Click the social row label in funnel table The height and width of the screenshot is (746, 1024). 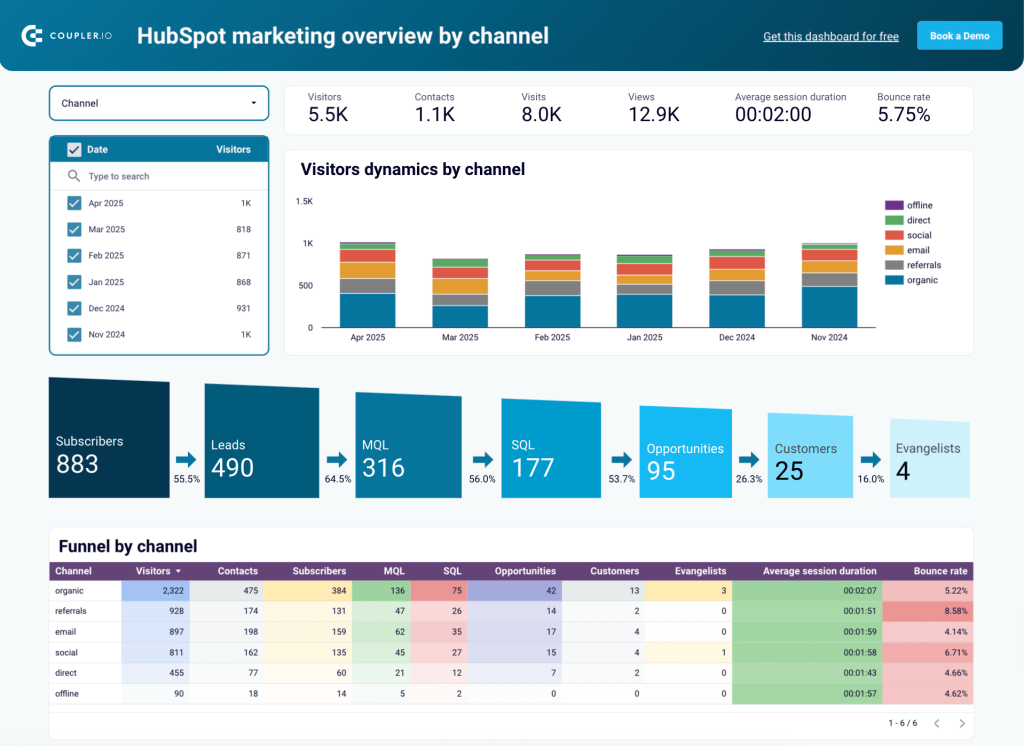click(66, 652)
